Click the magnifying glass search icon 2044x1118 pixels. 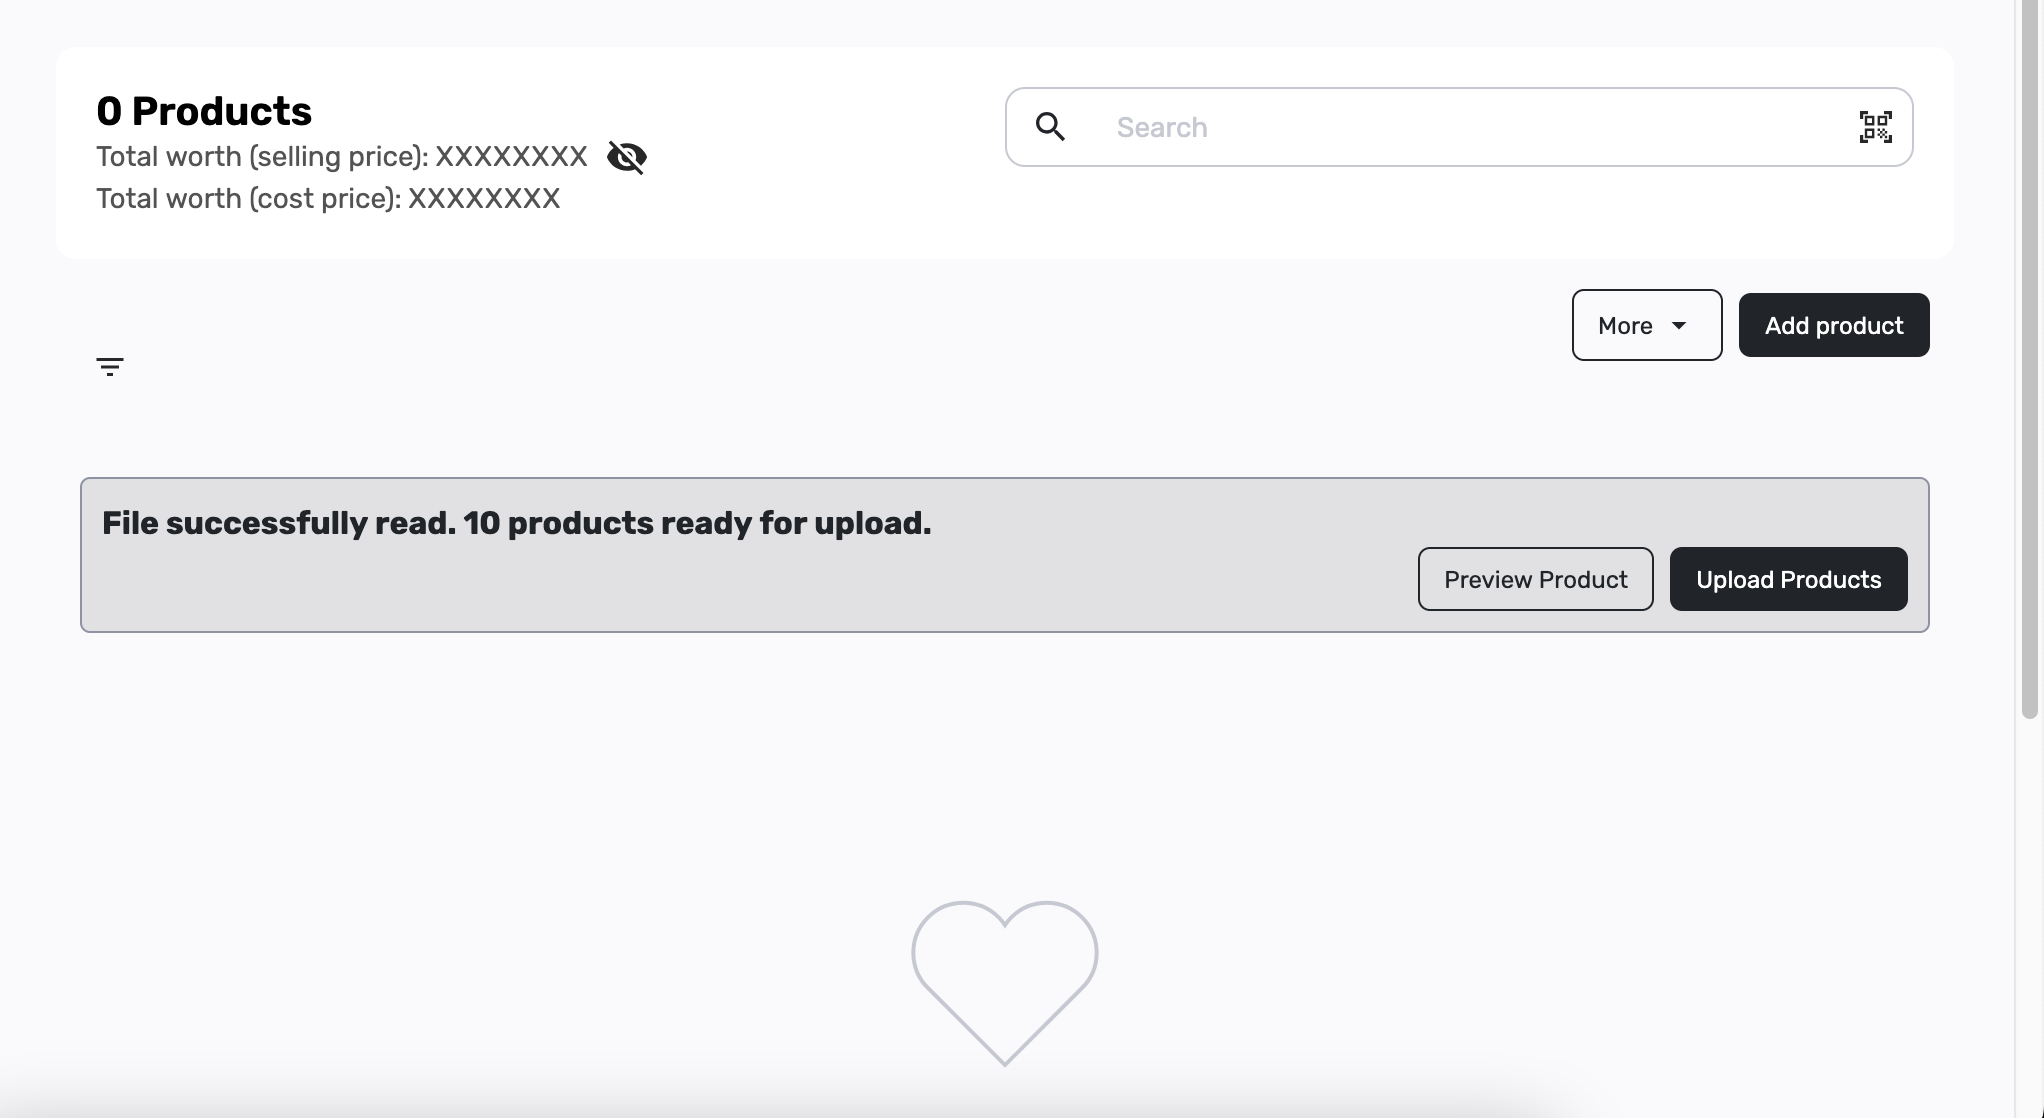(1050, 127)
